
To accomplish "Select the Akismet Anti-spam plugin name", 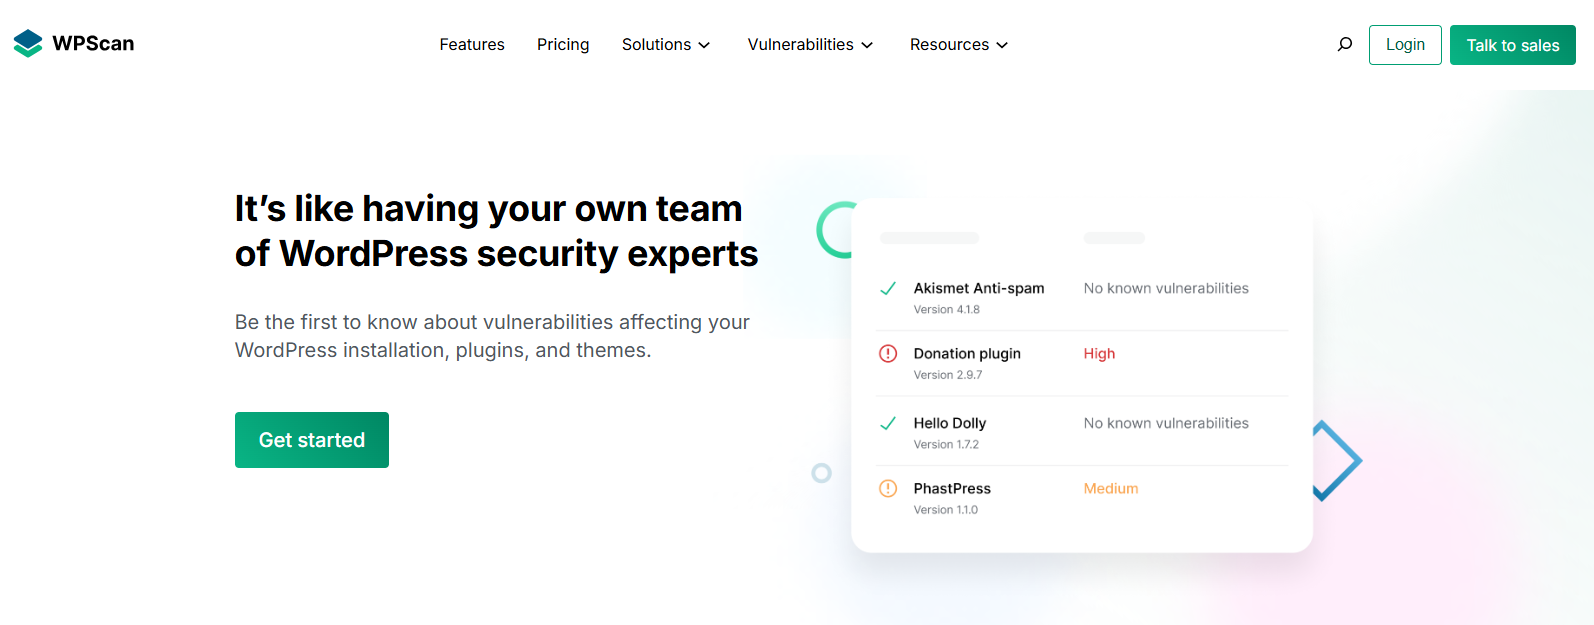I will point(979,288).
